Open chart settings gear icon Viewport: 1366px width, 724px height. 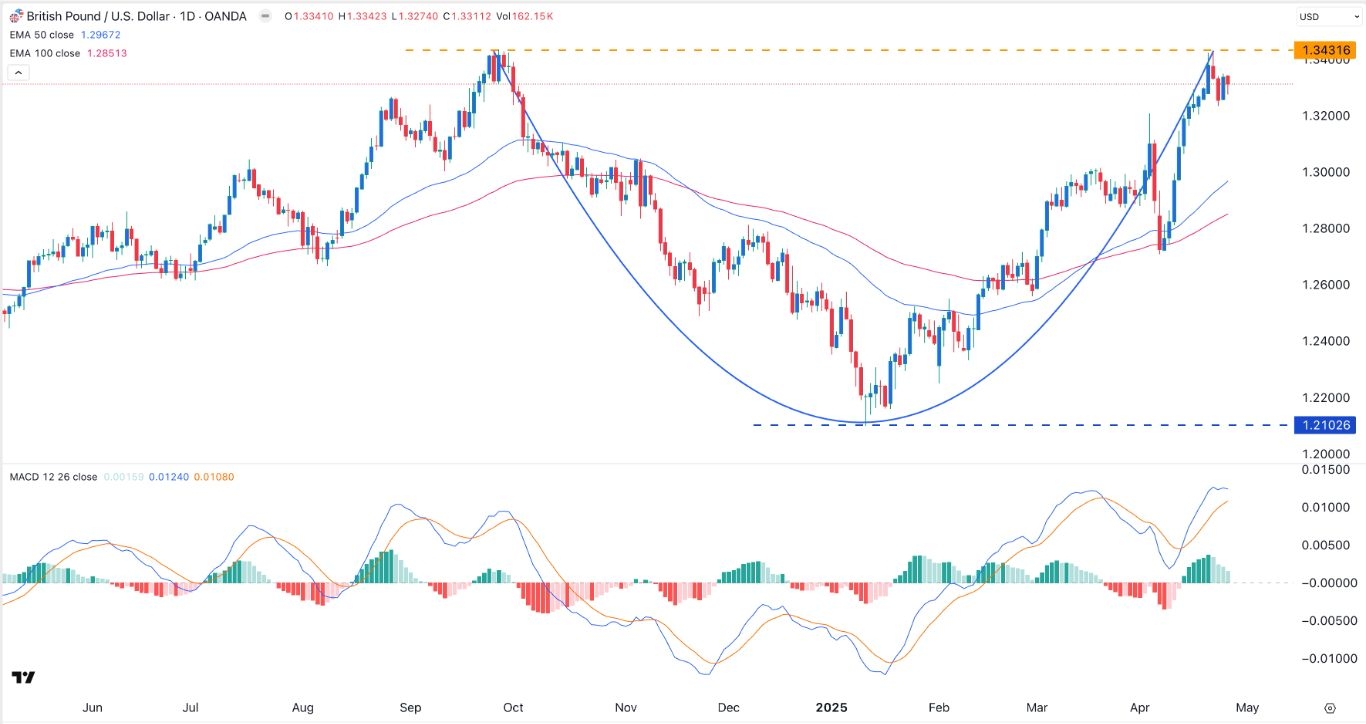1329,707
